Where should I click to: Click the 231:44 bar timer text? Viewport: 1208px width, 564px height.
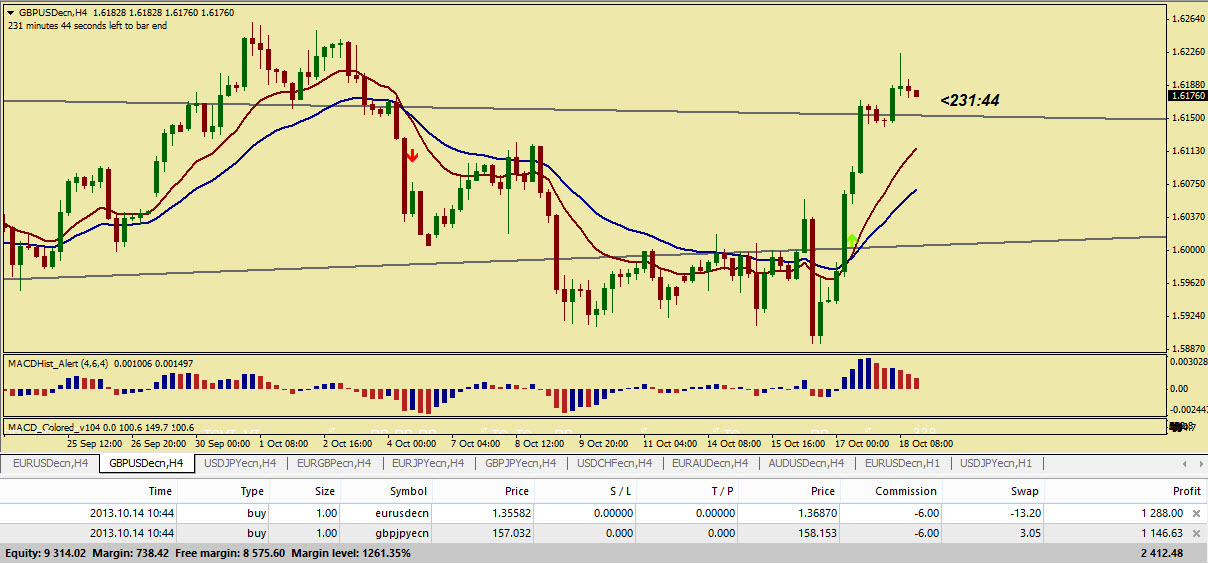click(970, 100)
